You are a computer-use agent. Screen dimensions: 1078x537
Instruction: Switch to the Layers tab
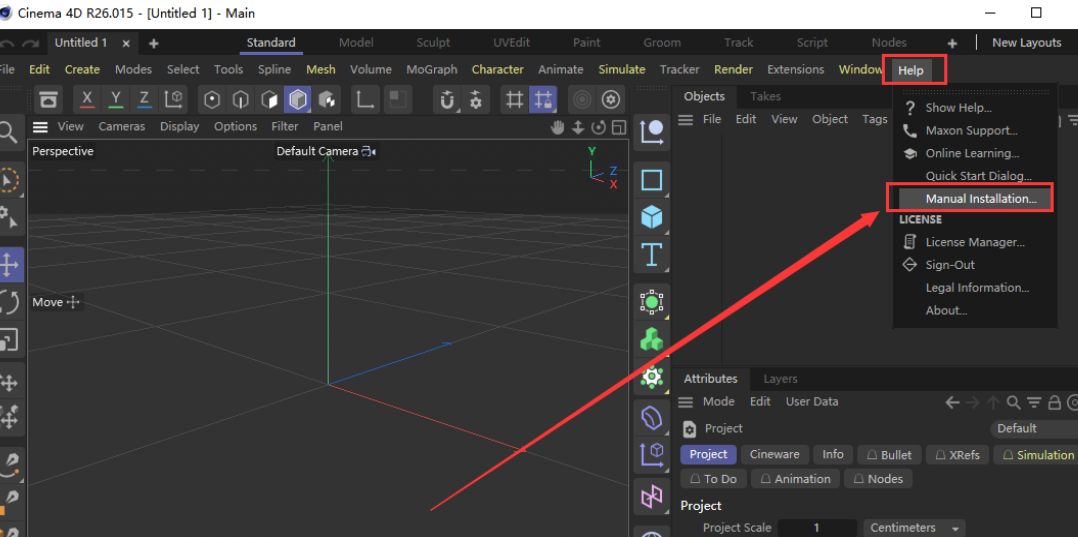pos(780,379)
